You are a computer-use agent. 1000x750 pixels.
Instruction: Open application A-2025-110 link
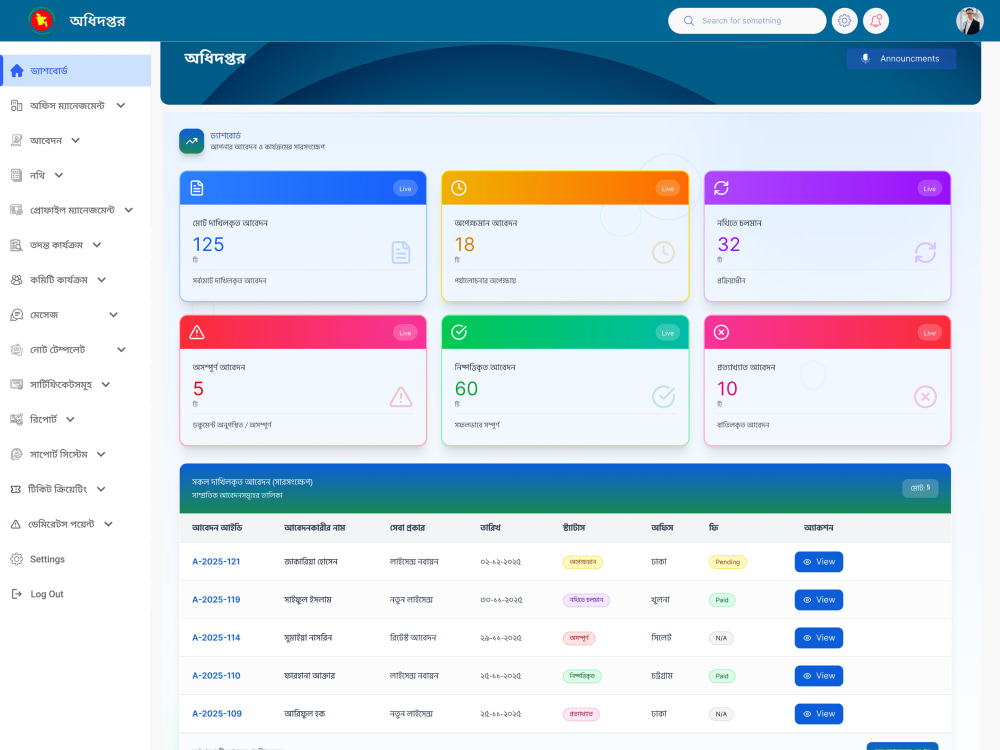pos(216,676)
